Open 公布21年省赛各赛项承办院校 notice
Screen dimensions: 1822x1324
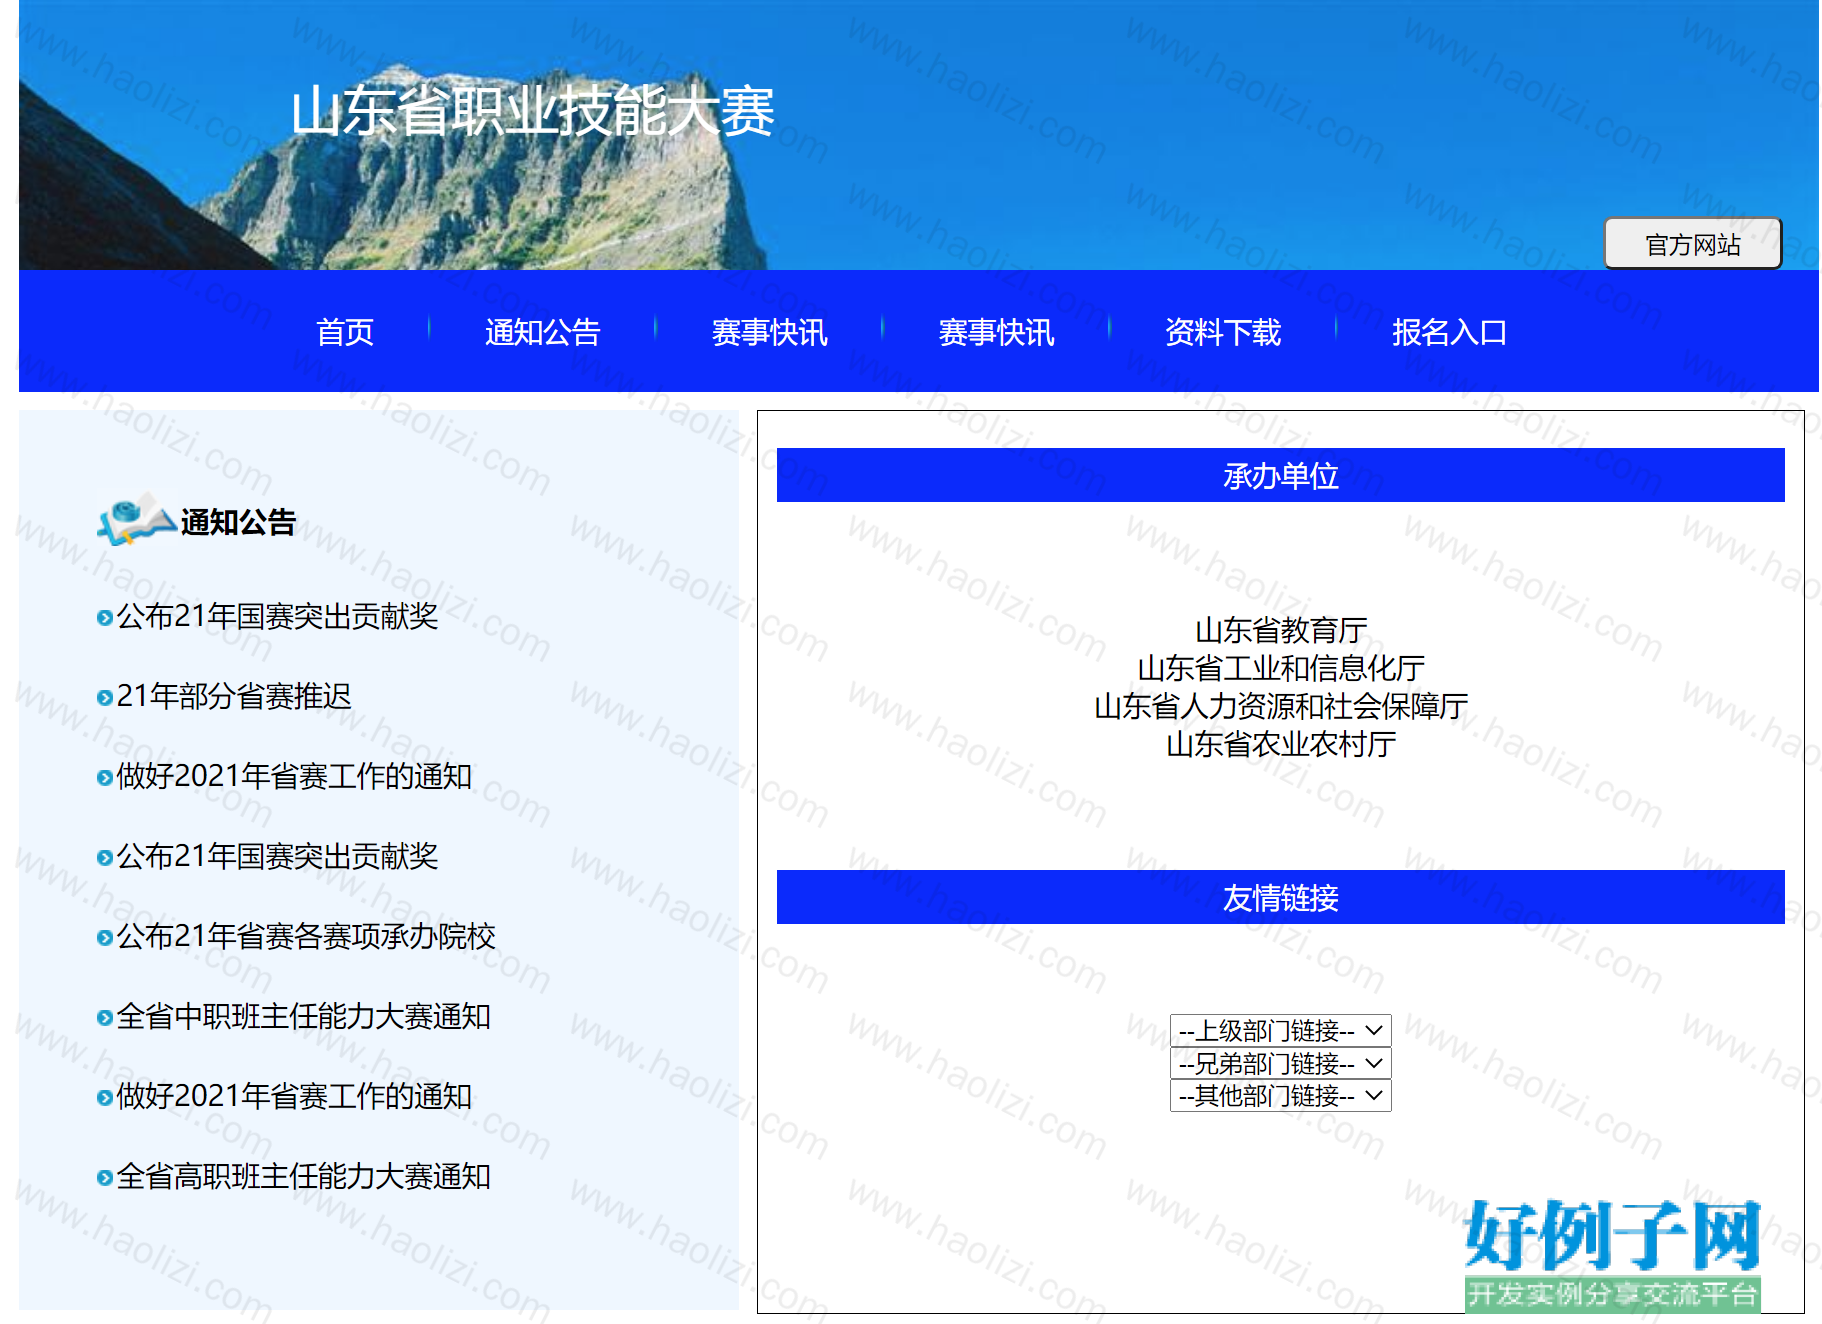[306, 936]
